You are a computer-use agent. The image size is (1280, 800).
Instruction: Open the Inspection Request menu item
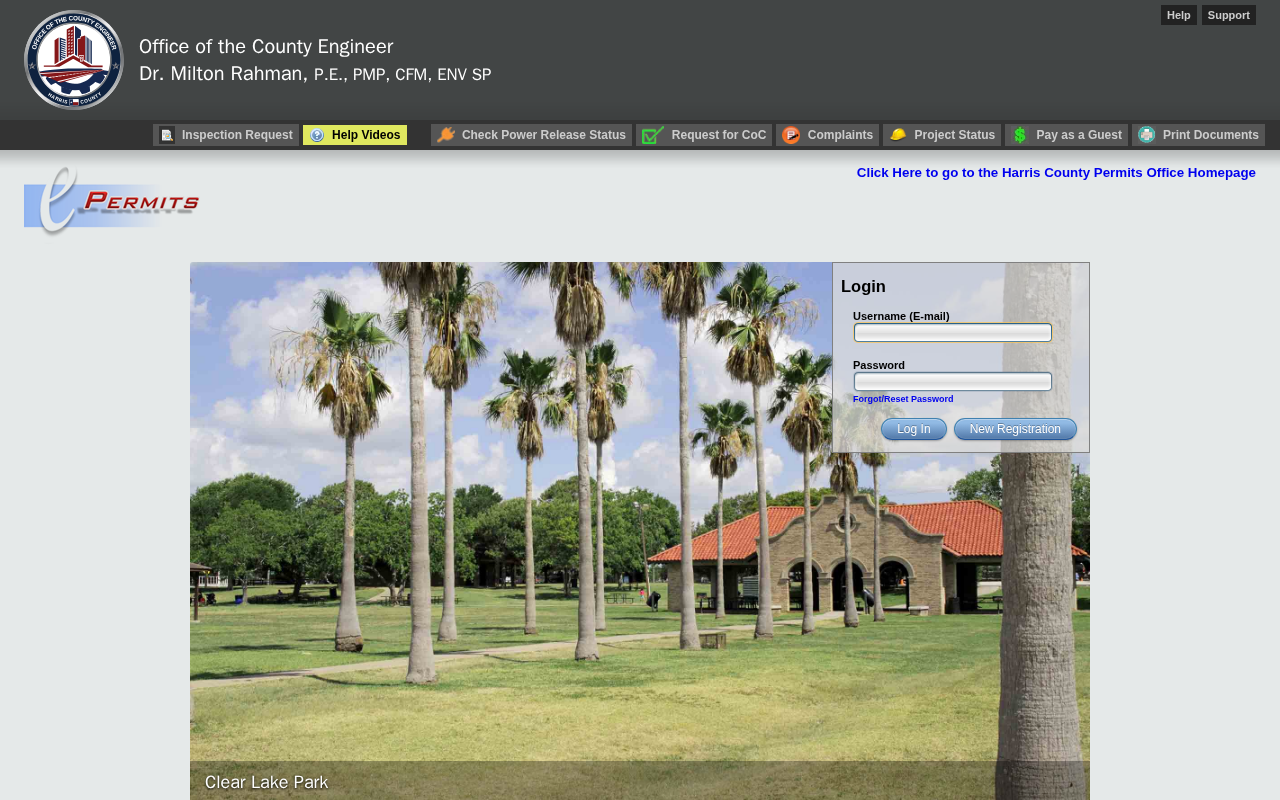(226, 135)
